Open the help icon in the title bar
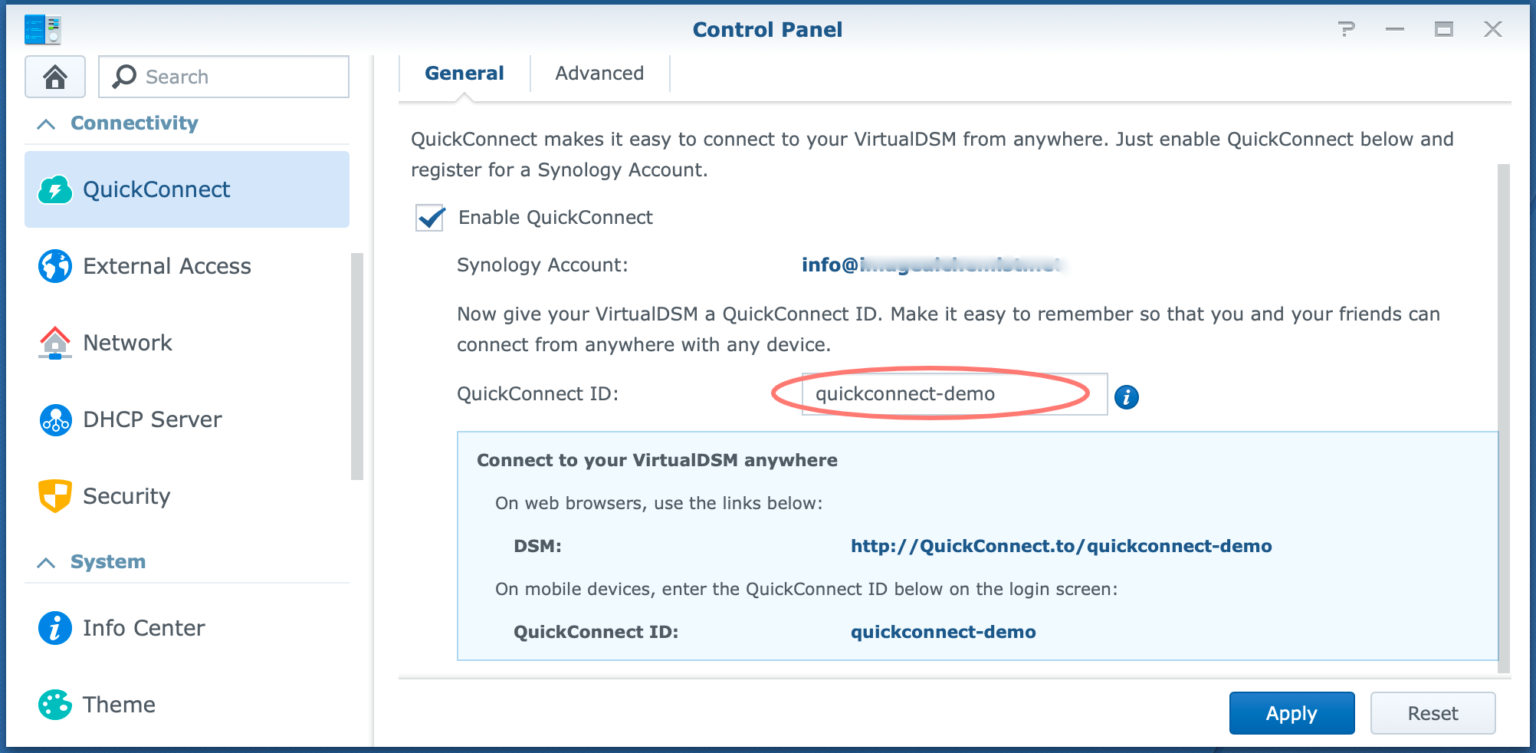Viewport: 1536px width, 753px height. 1347,29
